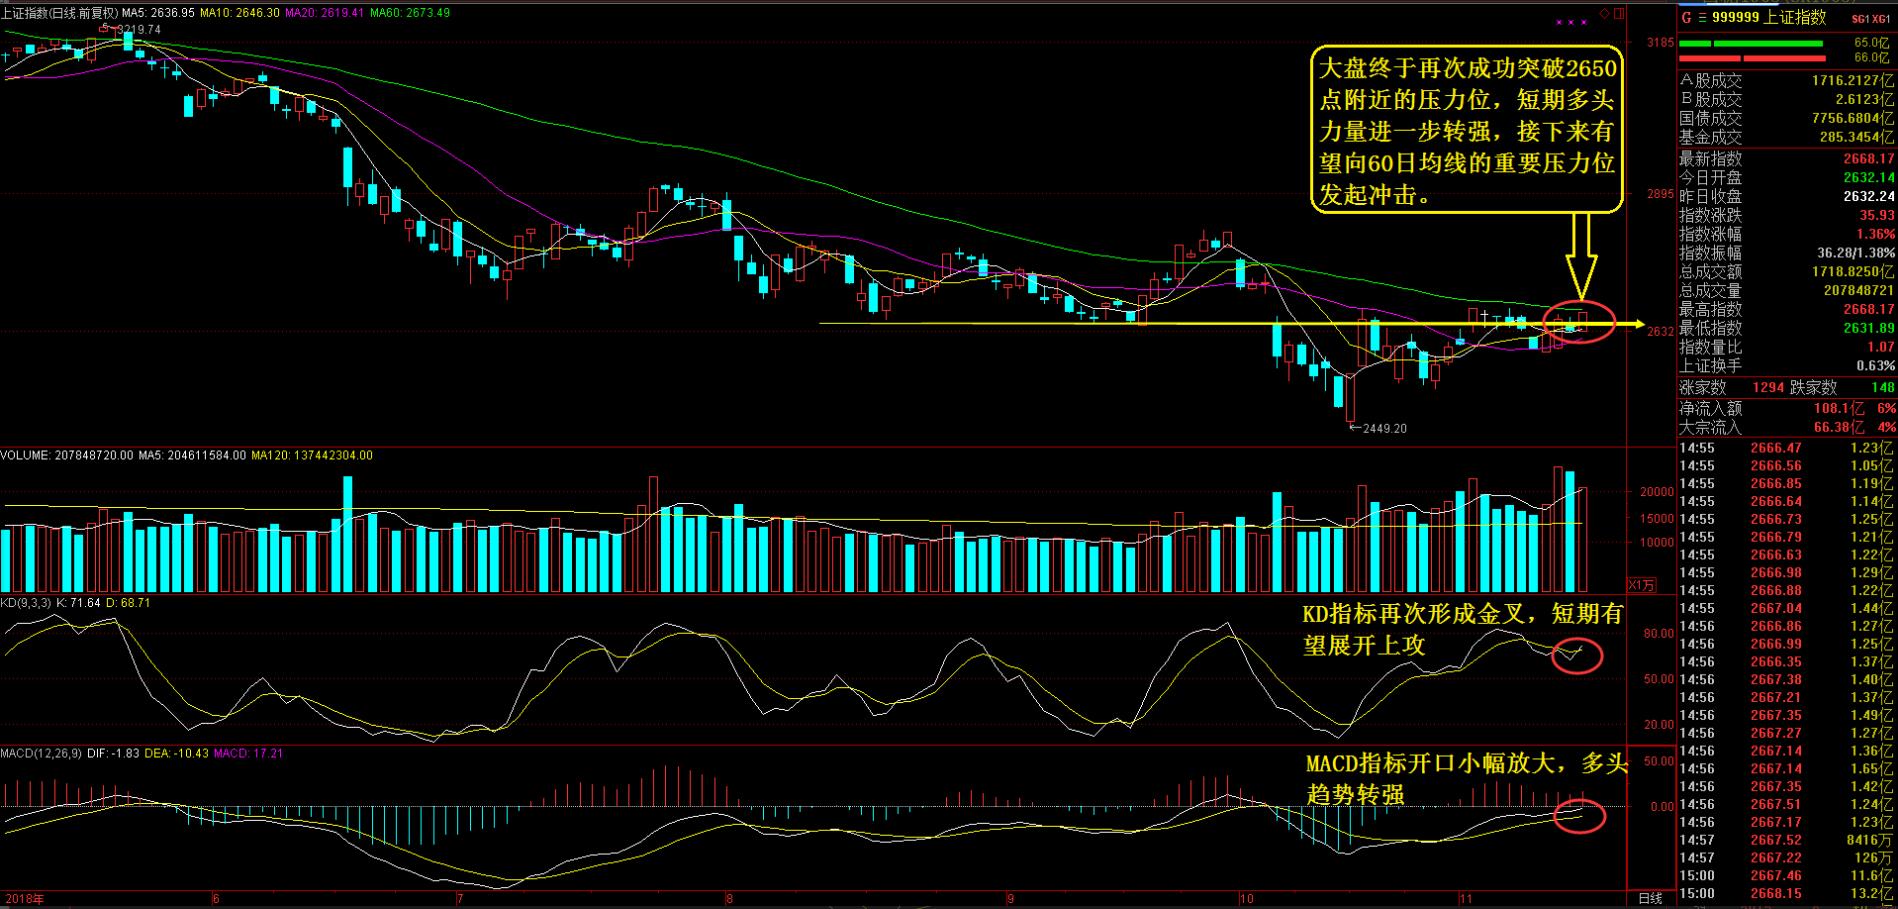Click the SG1 tag in the quote header

(x=1859, y=18)
